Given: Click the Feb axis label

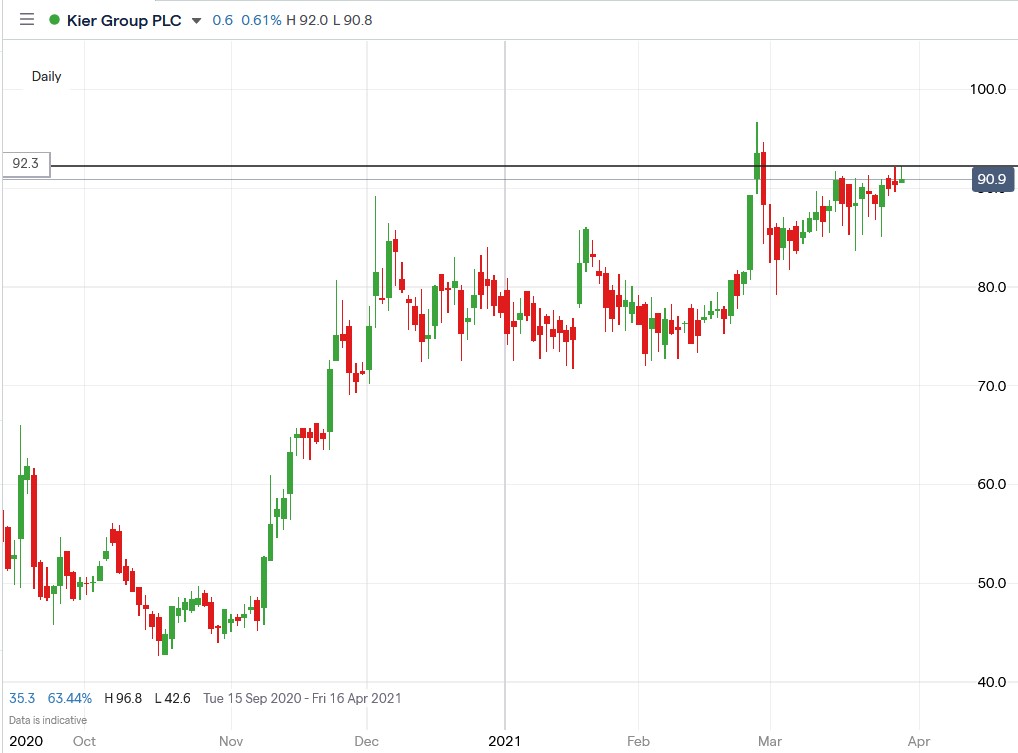Looking at the screenshot, I should point(638,742).
